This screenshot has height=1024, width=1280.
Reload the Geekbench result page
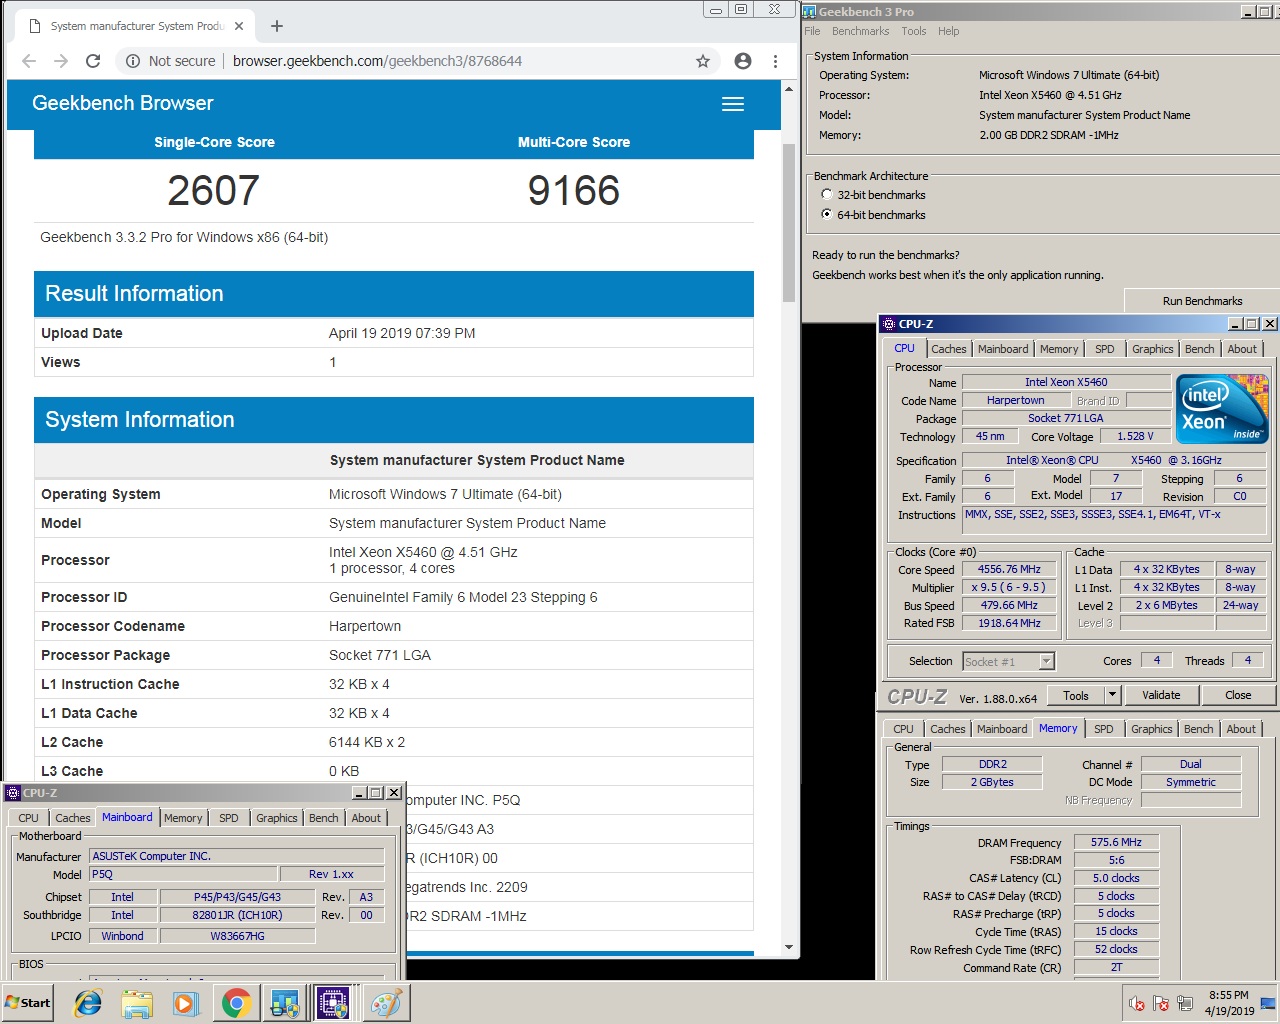pyautogui.click(x=93, y=61)
